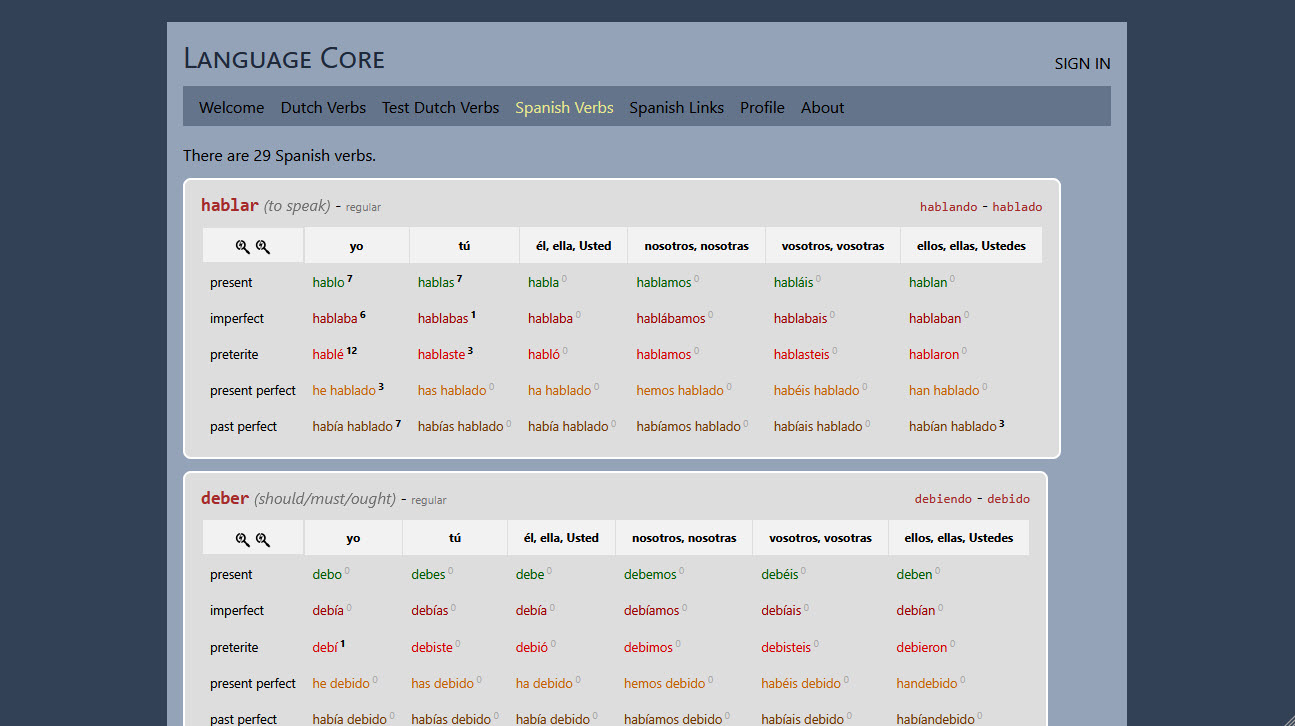Select the zoom-in magnifier in the deber table
This screenshot has width=1295, height=726.
(x=243, y=537)
